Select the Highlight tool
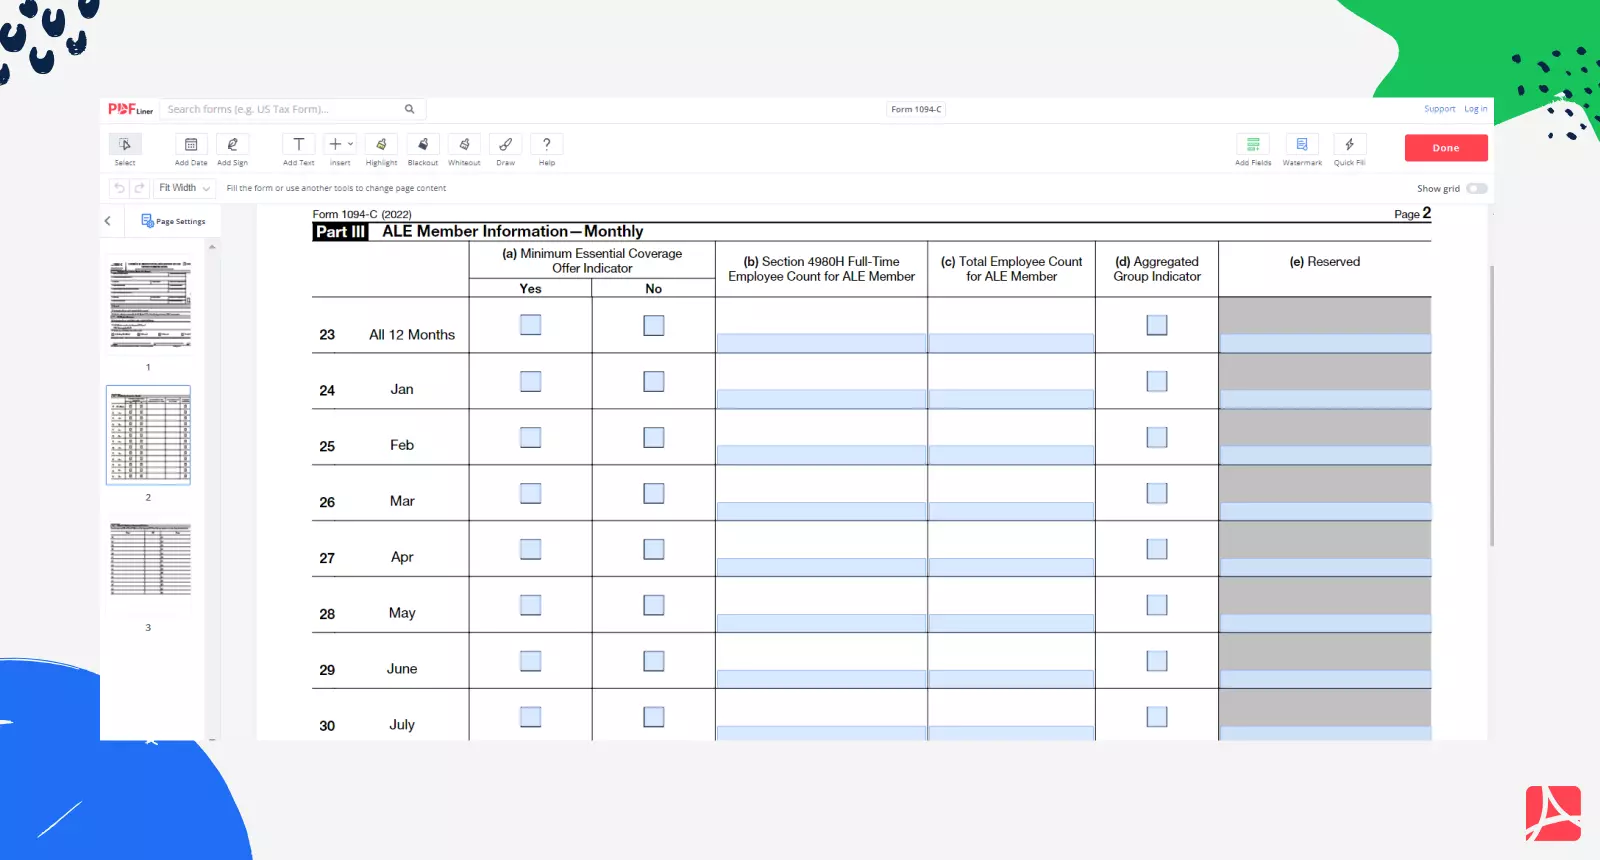Viewport: 1600px width, 860px height. tap(381, 149)
